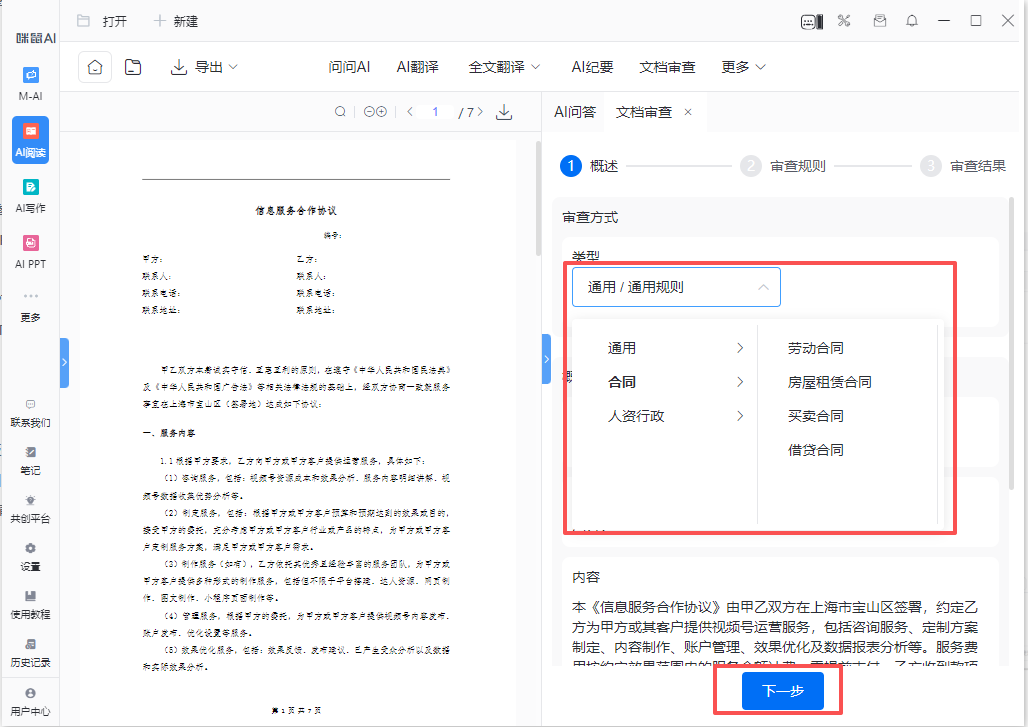Switch to the AI问答 tab

click(575, 112)
